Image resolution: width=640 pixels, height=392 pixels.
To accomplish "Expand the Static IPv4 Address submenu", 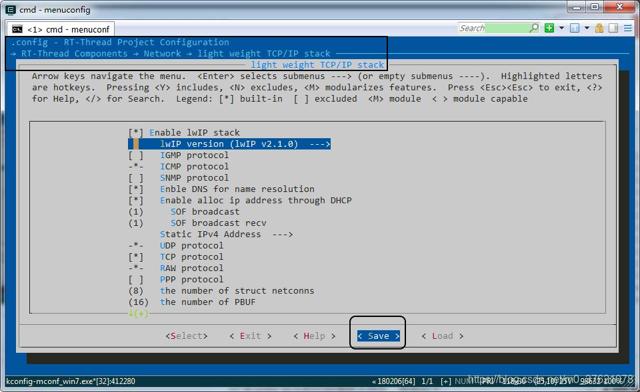I will tap(226, 234).
